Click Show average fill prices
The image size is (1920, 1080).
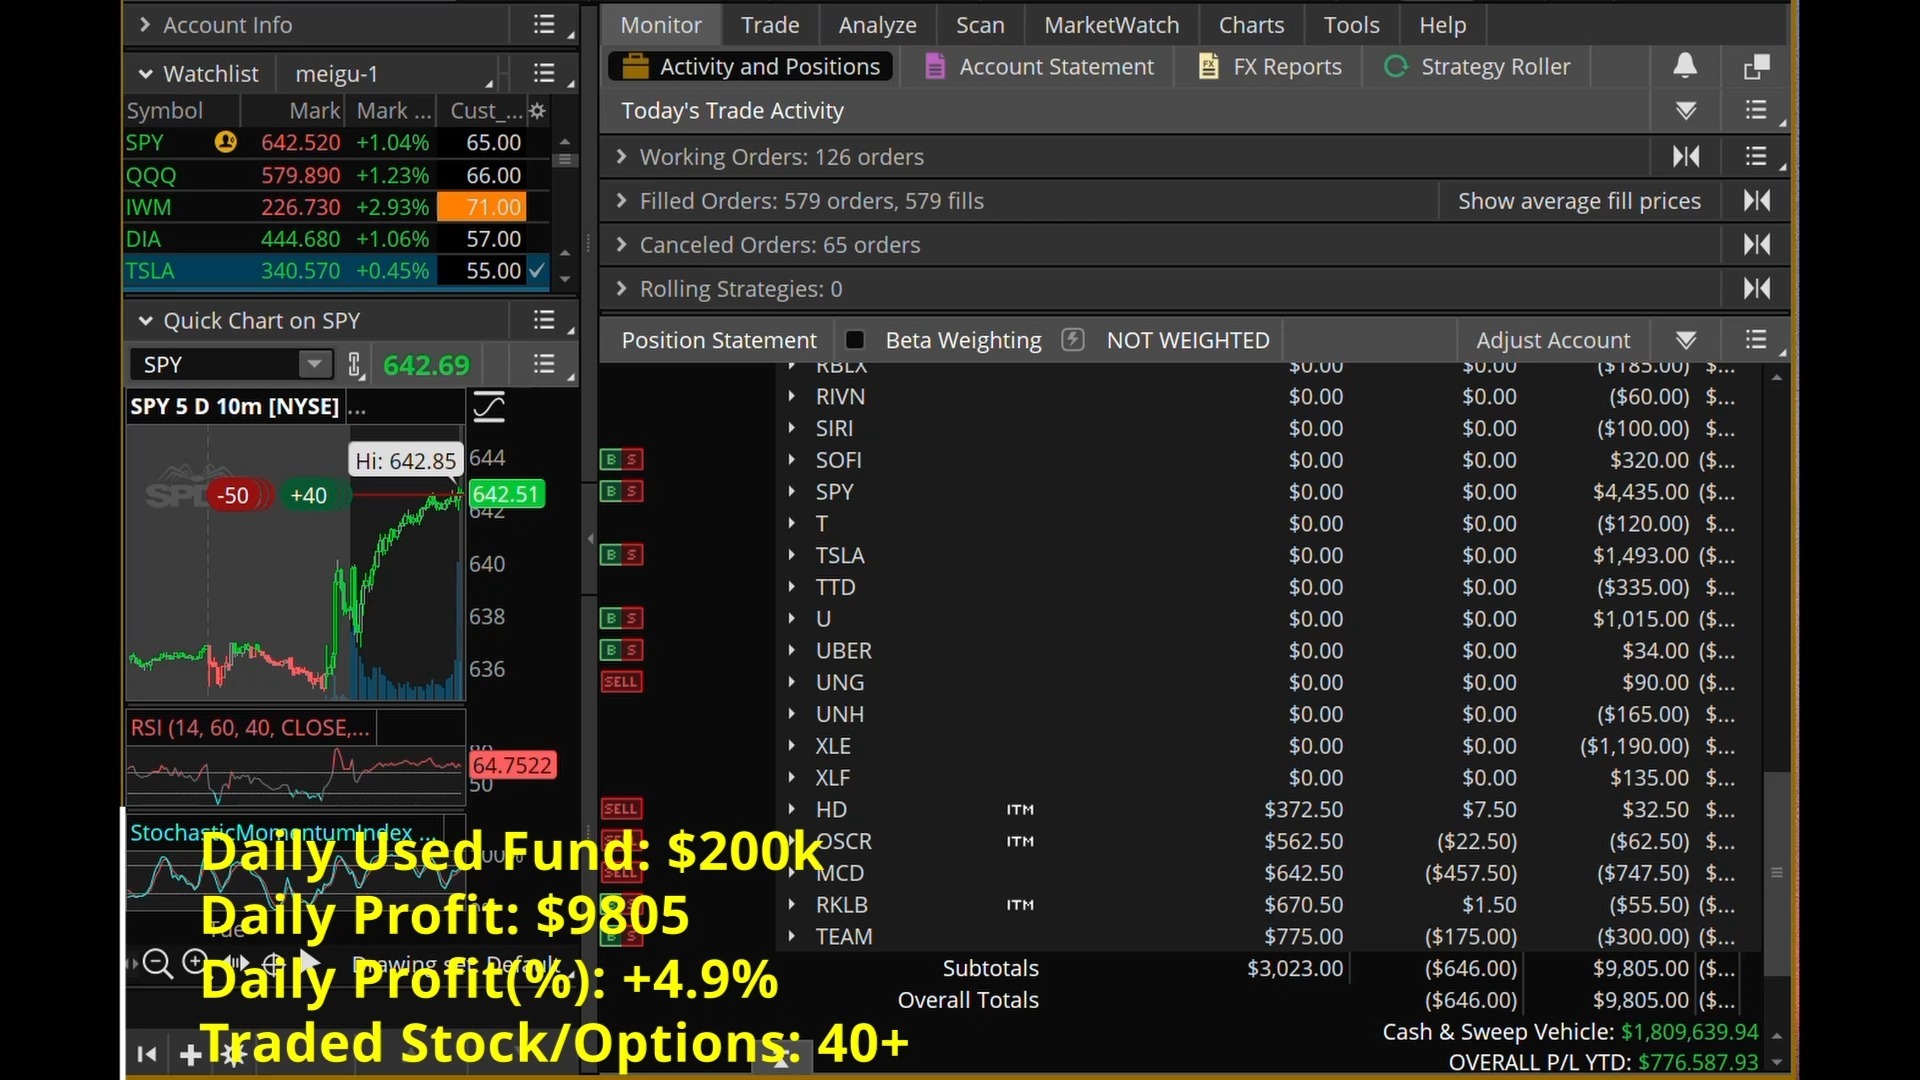click(1579, 201)
